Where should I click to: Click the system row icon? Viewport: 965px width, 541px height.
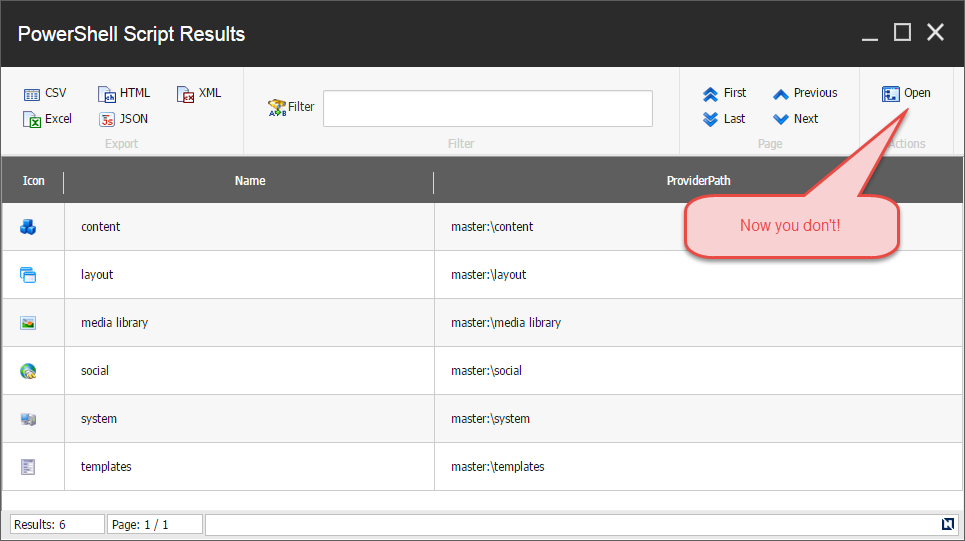click(28, 419)
